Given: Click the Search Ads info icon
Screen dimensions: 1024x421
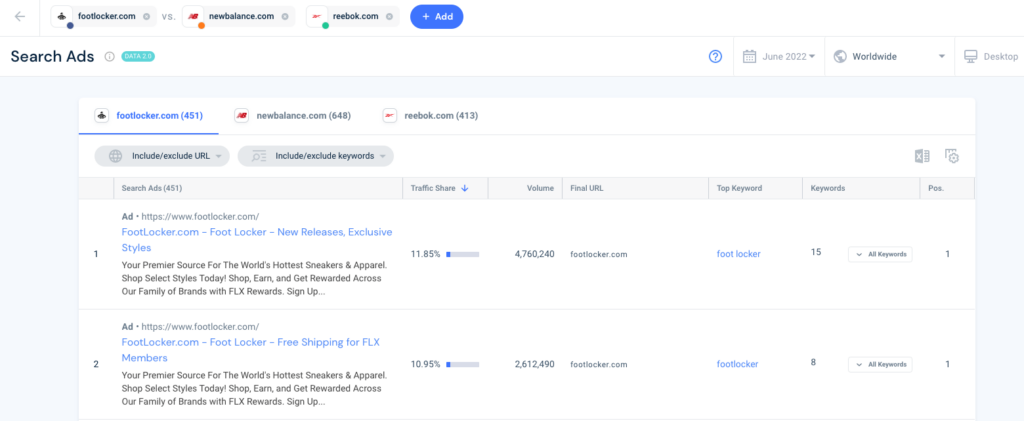Looking at the screenshot, I should pyautogui.click(x=109, y=57).
